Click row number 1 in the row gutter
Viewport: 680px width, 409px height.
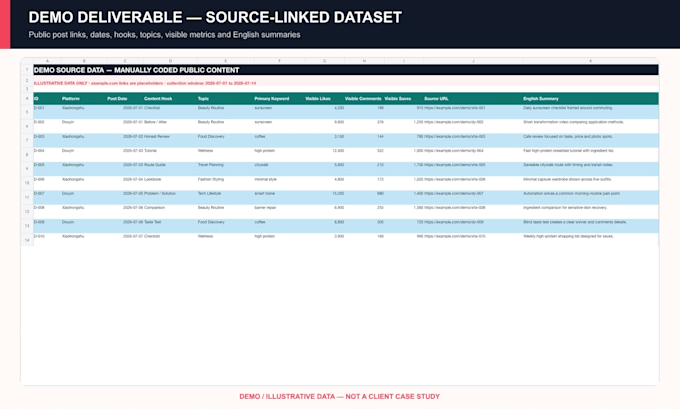[27, 69]
